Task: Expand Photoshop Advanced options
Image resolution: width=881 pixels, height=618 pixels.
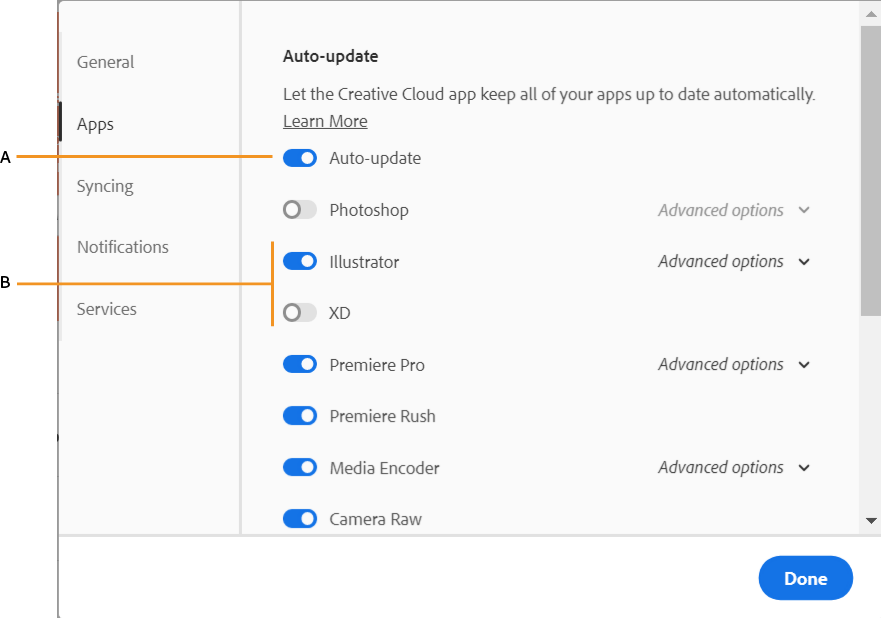Action: coord(733,210)
